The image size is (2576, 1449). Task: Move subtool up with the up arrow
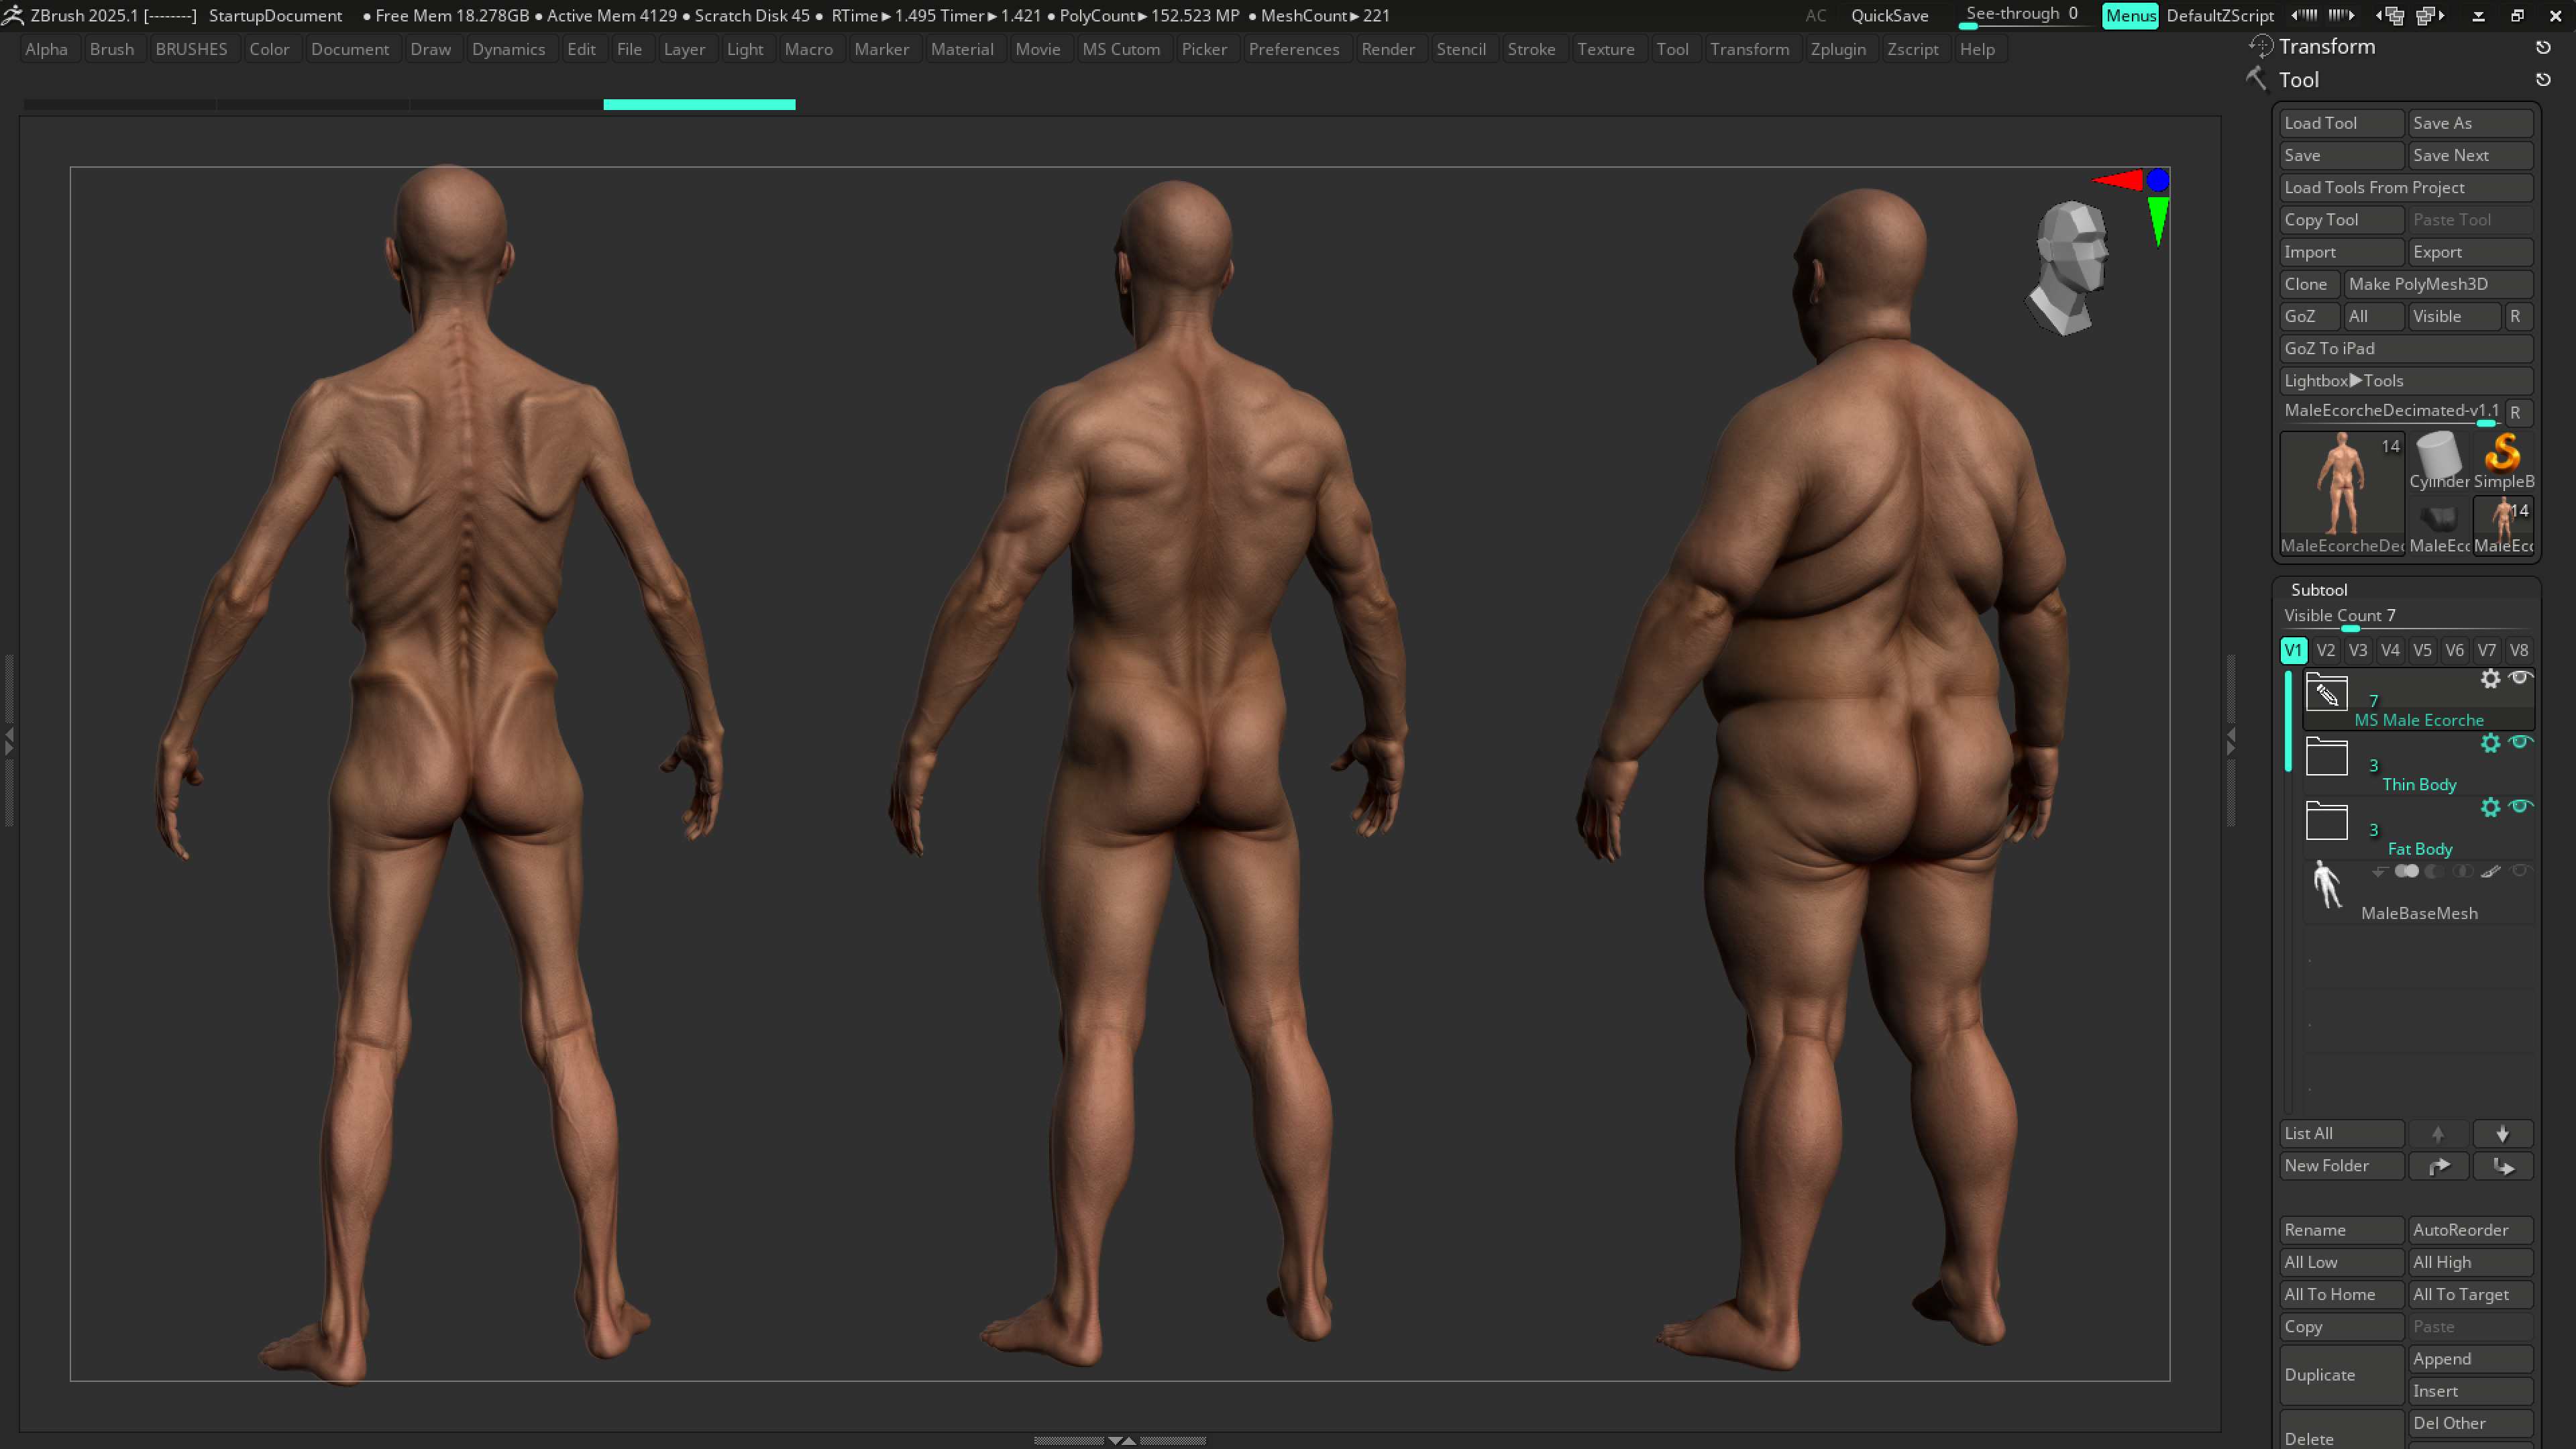point(2438,1133)
